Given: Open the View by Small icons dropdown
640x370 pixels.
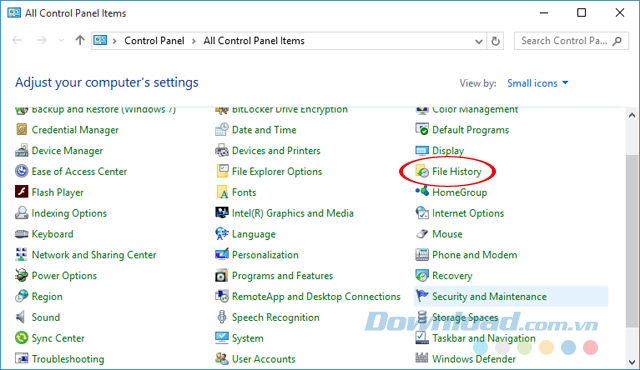Looking at the screenshot, I should pyautogui.click(x=538, y=83).
